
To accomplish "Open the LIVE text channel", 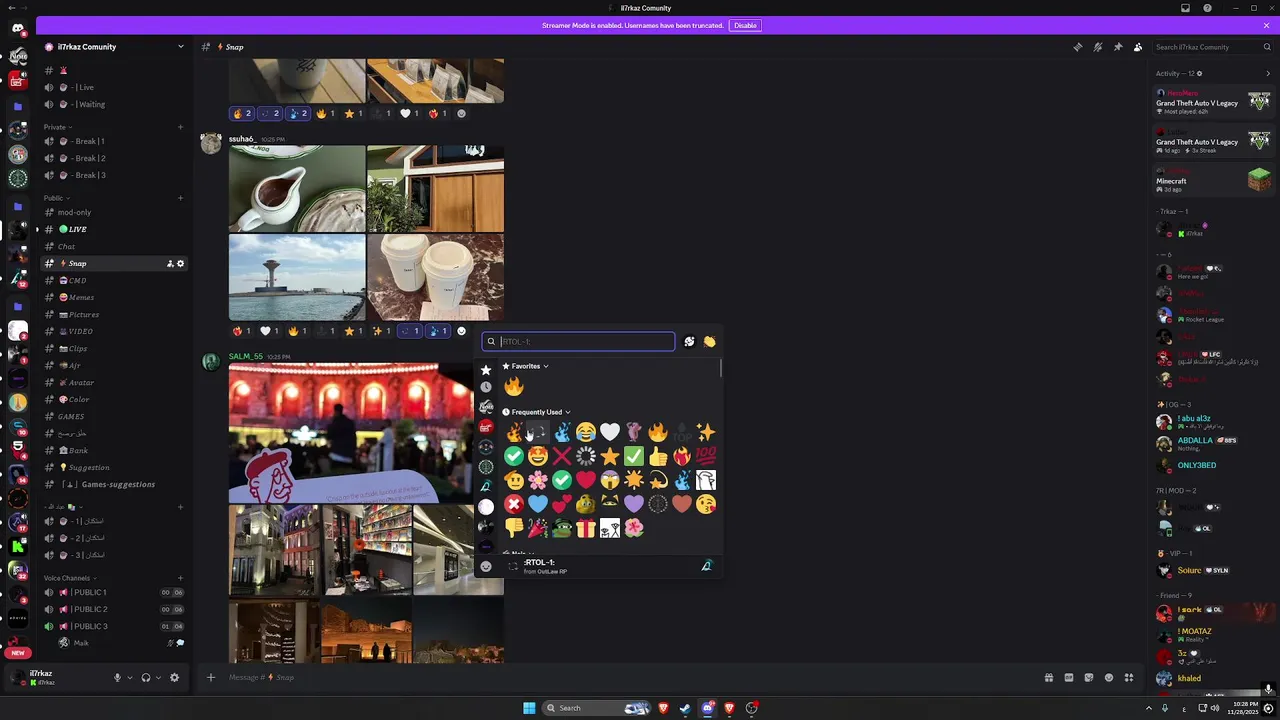I will [x=114, y=229].
